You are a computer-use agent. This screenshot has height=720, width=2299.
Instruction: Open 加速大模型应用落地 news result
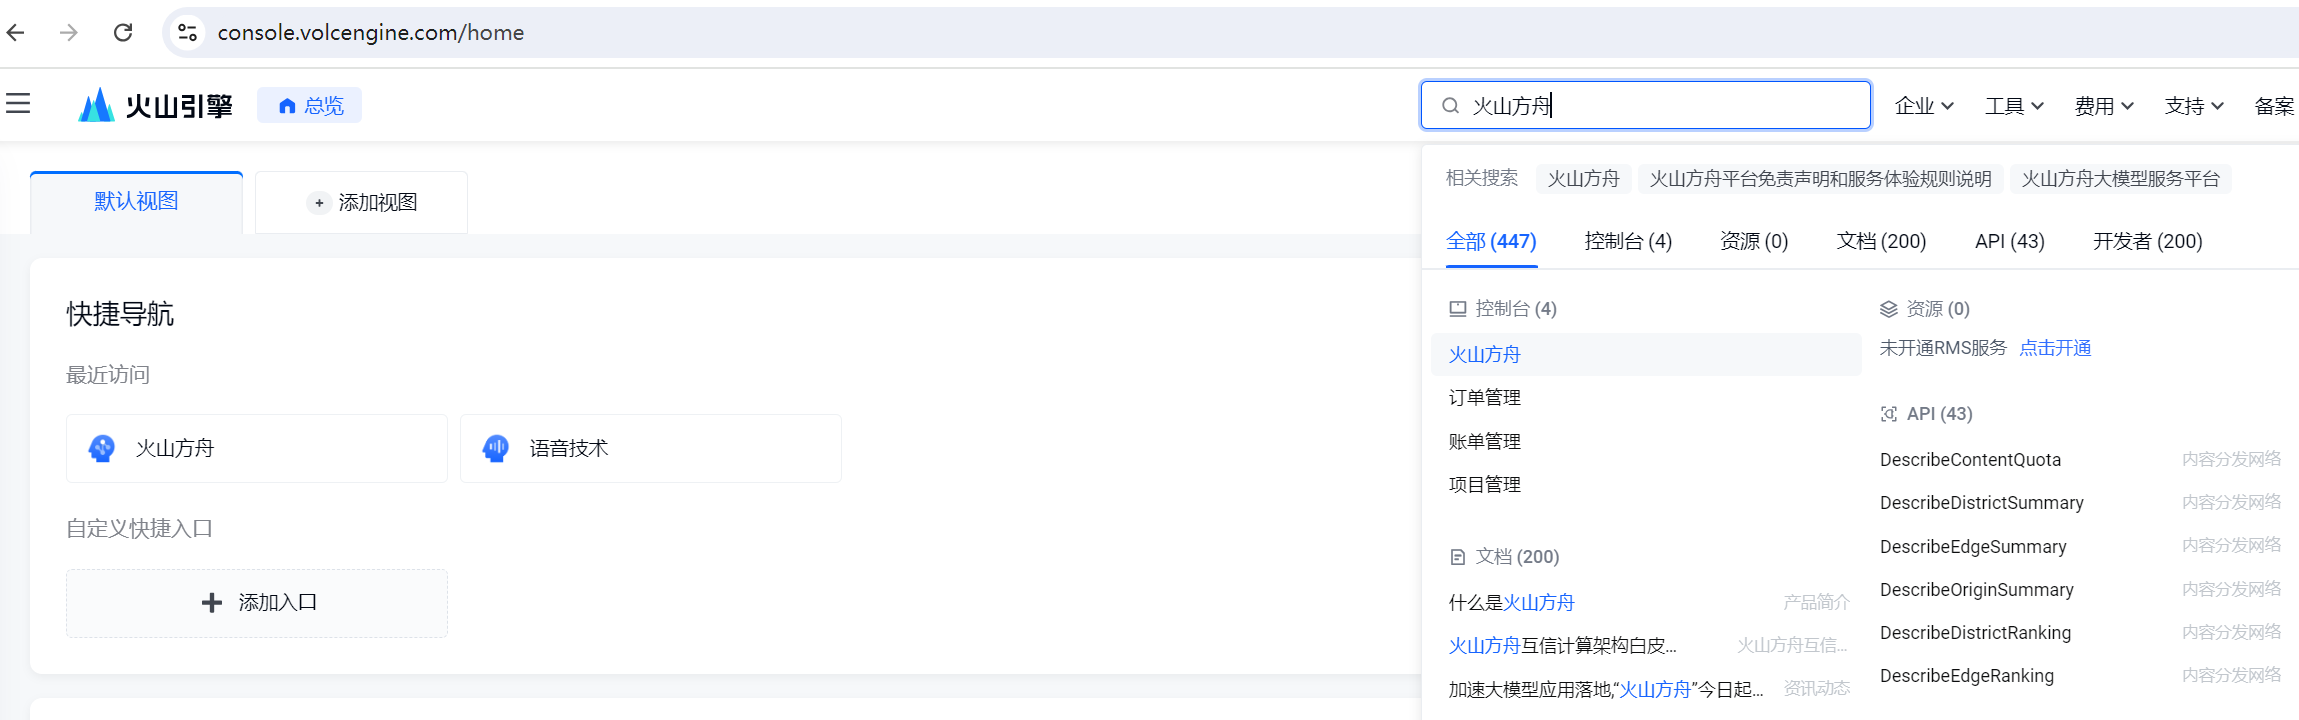pyautogui.click(x=1606, y=690)
